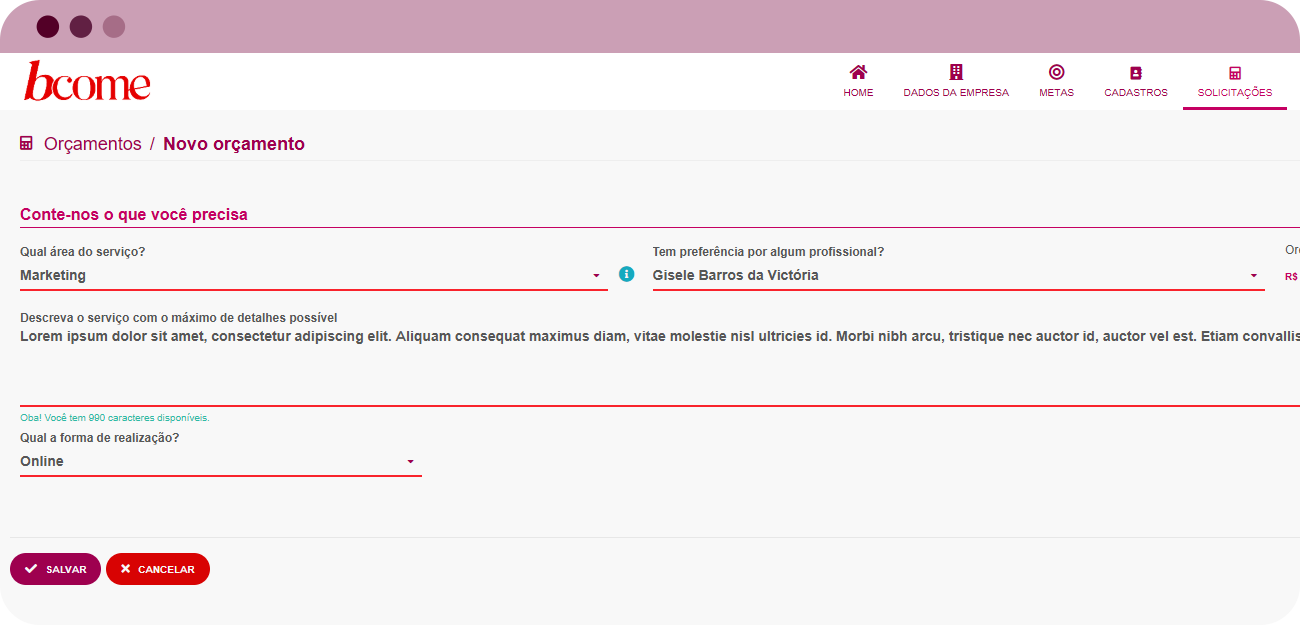Click the middle window control dot
Viewport: 1300px width, 625px height.
pos(81,27)
